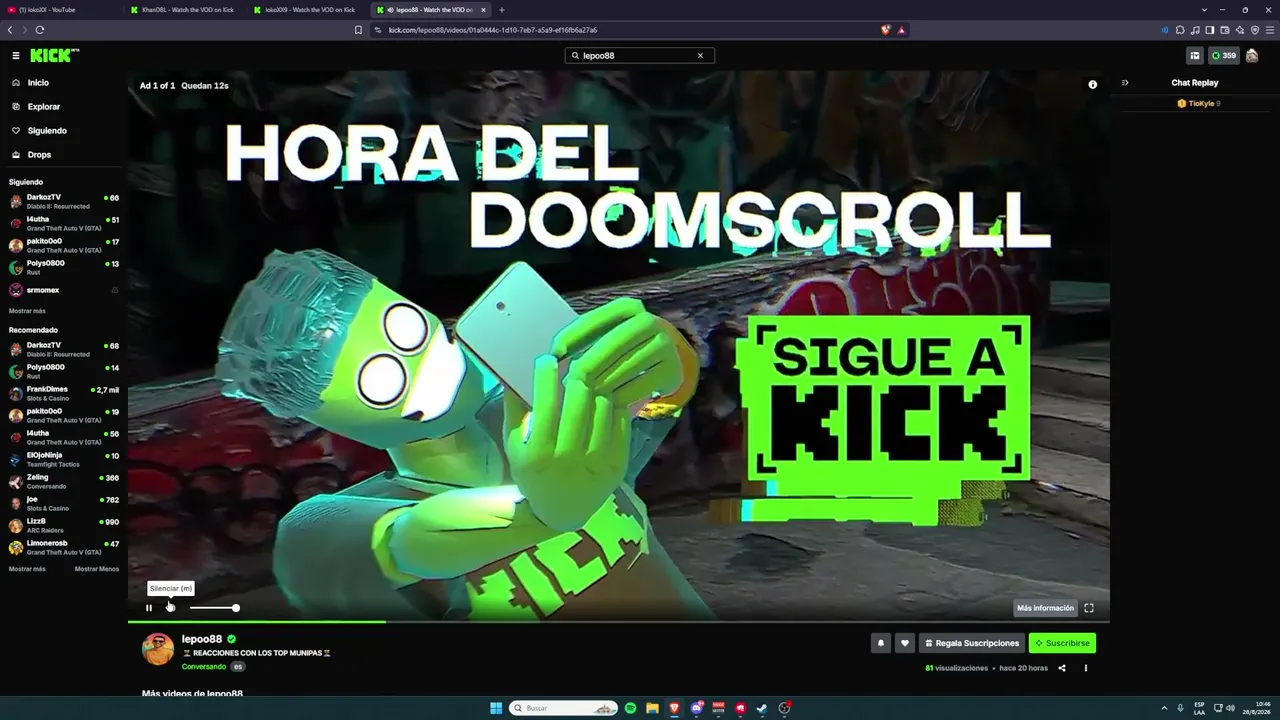Open Zeling recommended channel
Viewport: 1280px width, 720px height.
(x=64, y=481)
